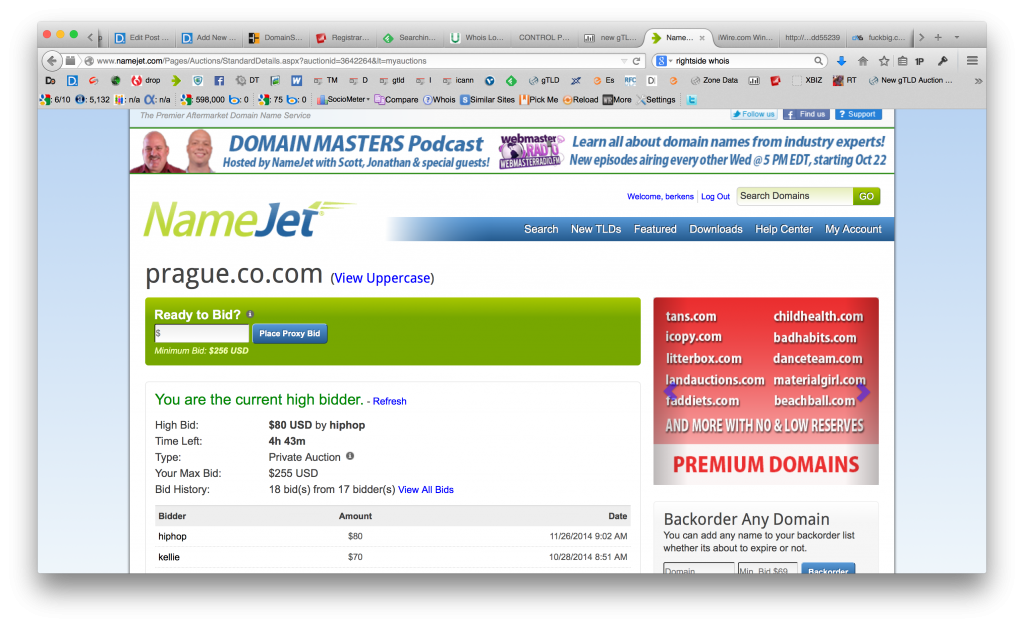This screenshot has width=1024, height=627.
Task: Click the Place Proxy Bid button
Action: 290,333
